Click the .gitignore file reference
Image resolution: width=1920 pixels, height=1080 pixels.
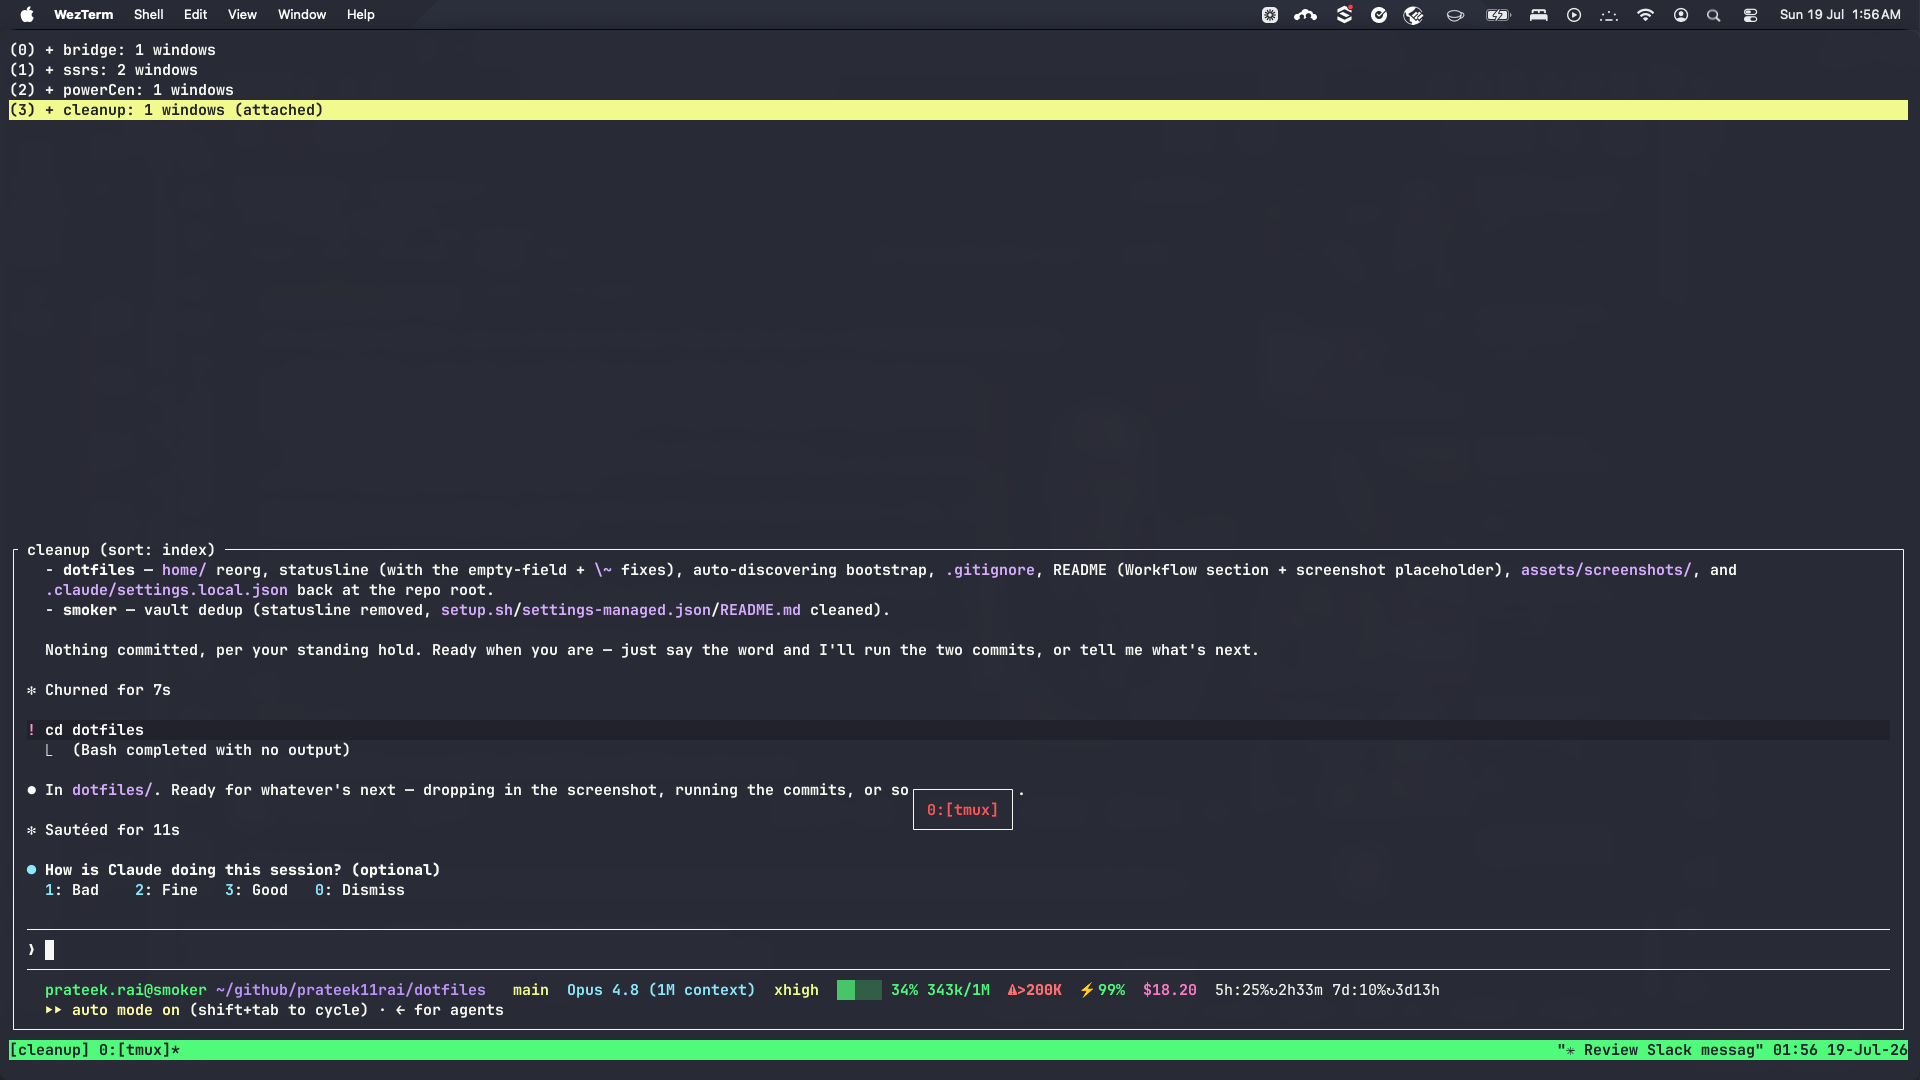(x=990, y=570)
